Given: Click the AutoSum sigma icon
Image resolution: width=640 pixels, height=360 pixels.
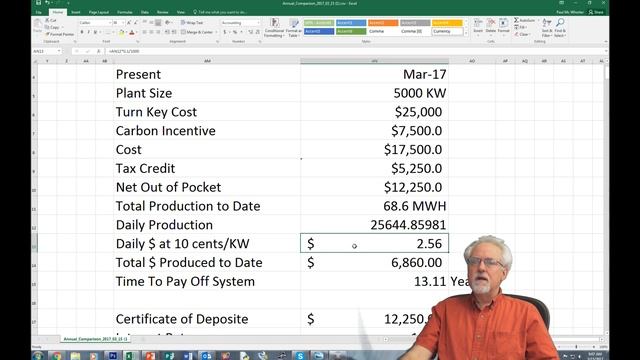Looking at the screenshot, I should 516,20.
